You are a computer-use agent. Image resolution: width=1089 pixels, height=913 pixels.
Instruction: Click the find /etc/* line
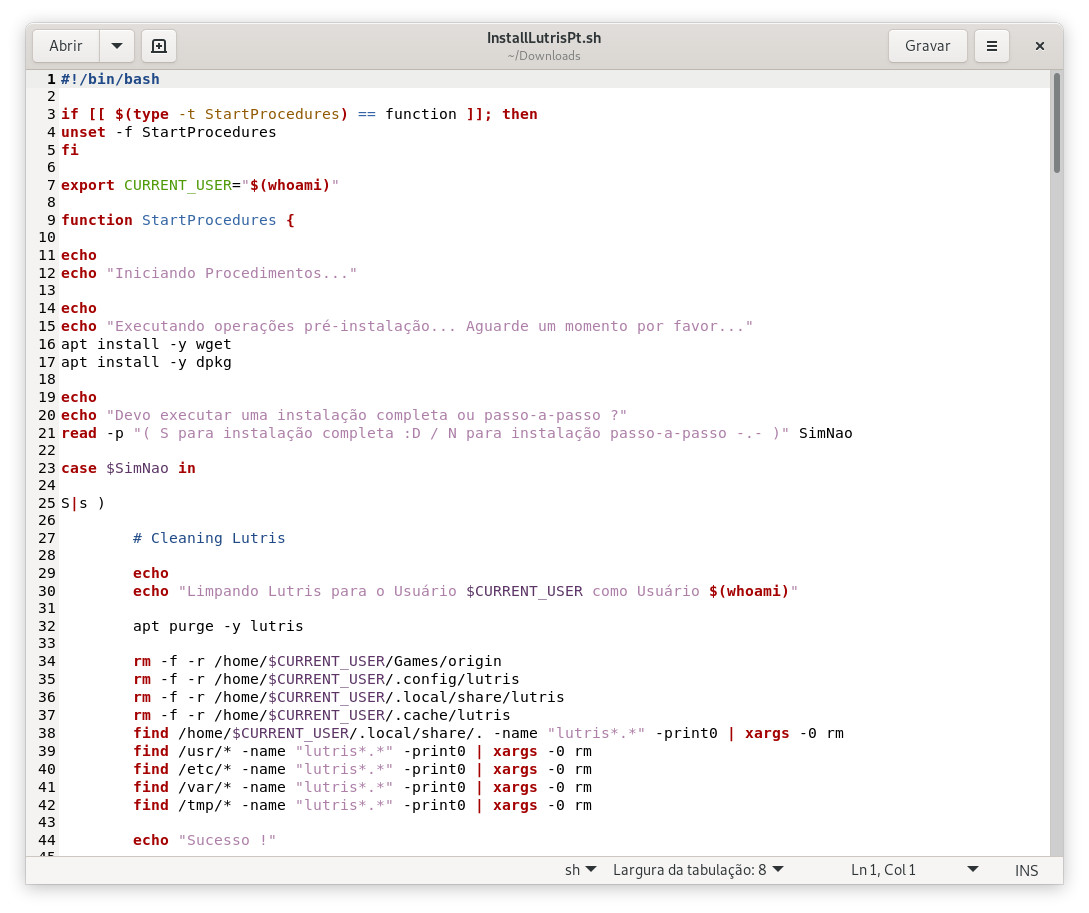(x=363, y=769)
